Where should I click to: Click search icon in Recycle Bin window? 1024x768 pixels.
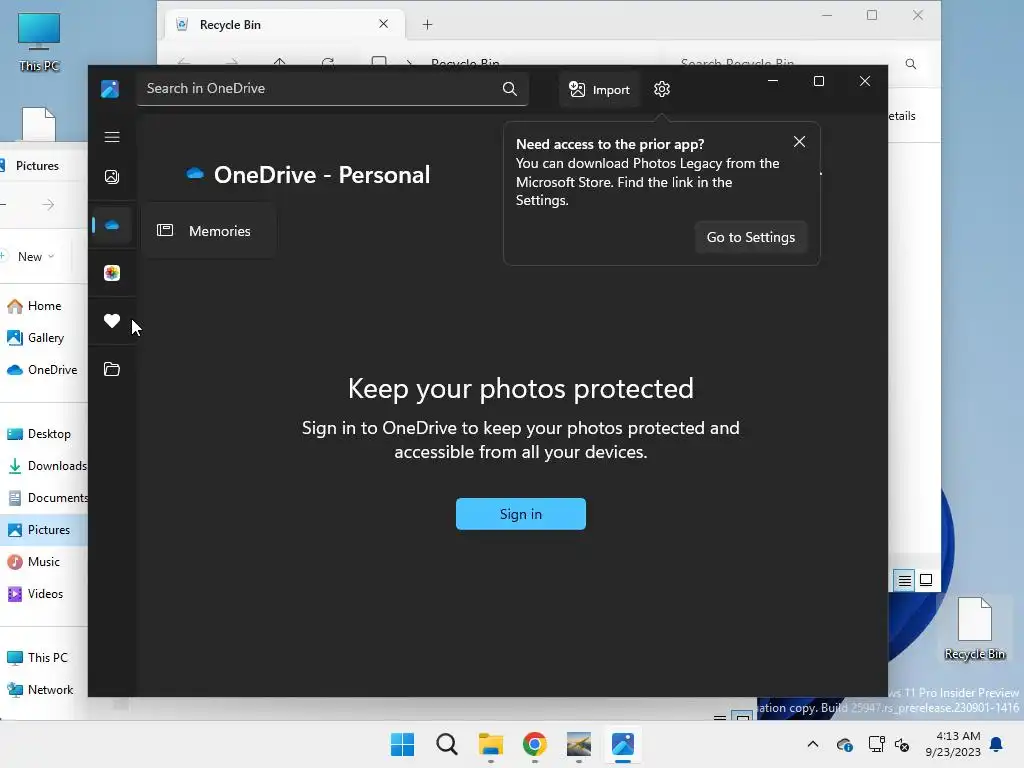(910, 64)
